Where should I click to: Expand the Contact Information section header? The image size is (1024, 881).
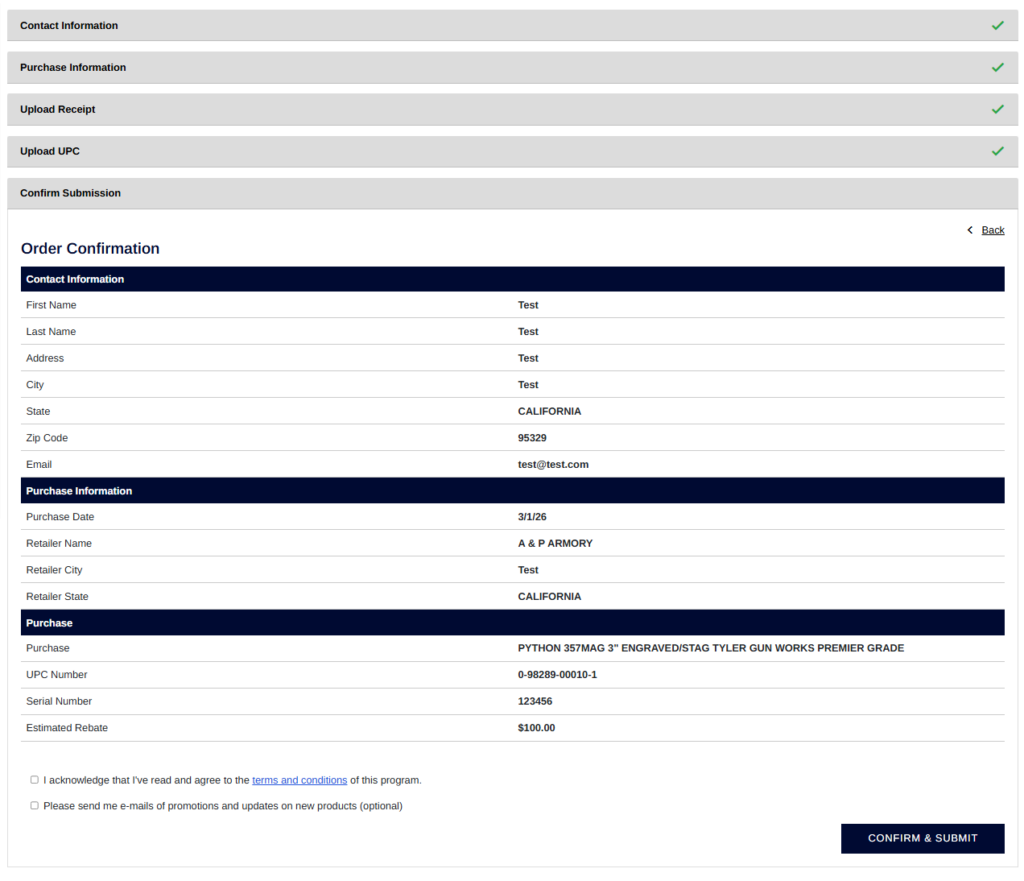pyautogui.click(x=512, y=25)
